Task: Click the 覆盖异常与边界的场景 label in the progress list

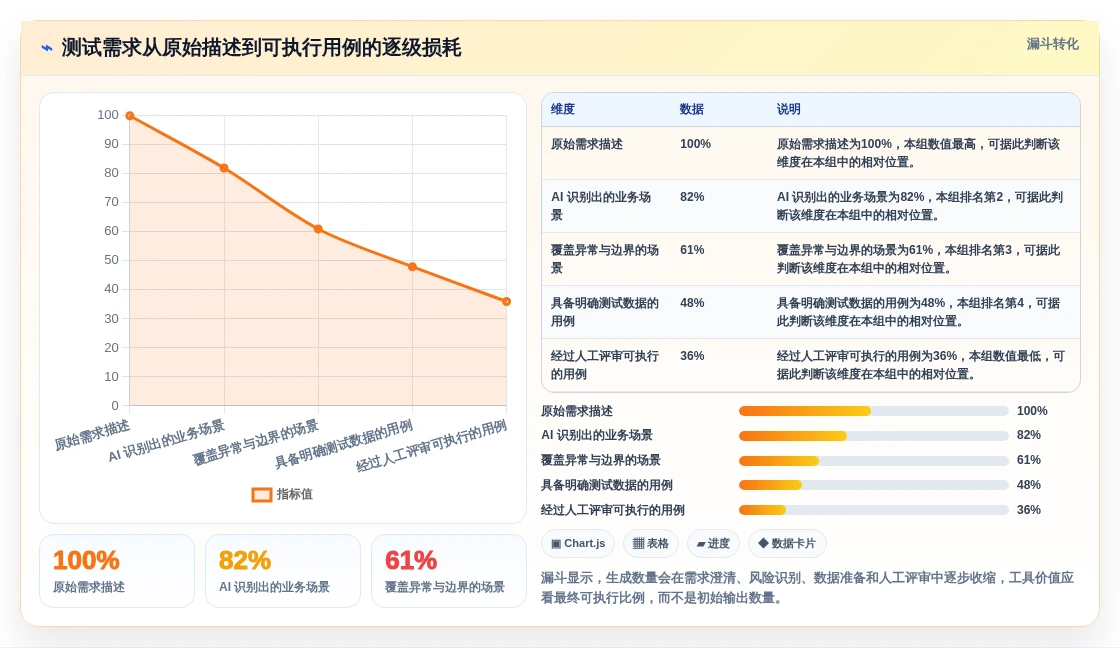Action: click(601, 460)
